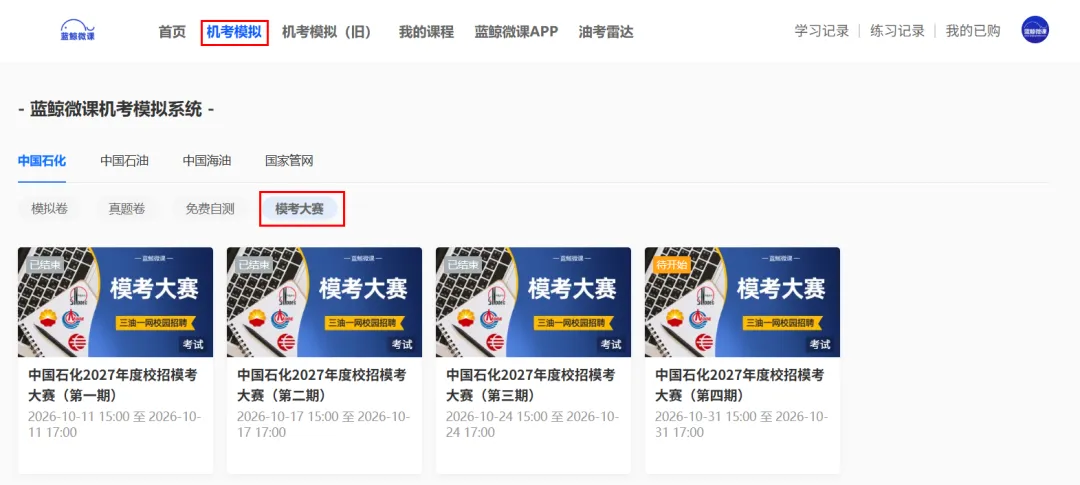This screenshot has height=485, width=1080.
Task: Click title 中国石化2027年度校招模考大赛（第一期）
Action: point(113,385)
